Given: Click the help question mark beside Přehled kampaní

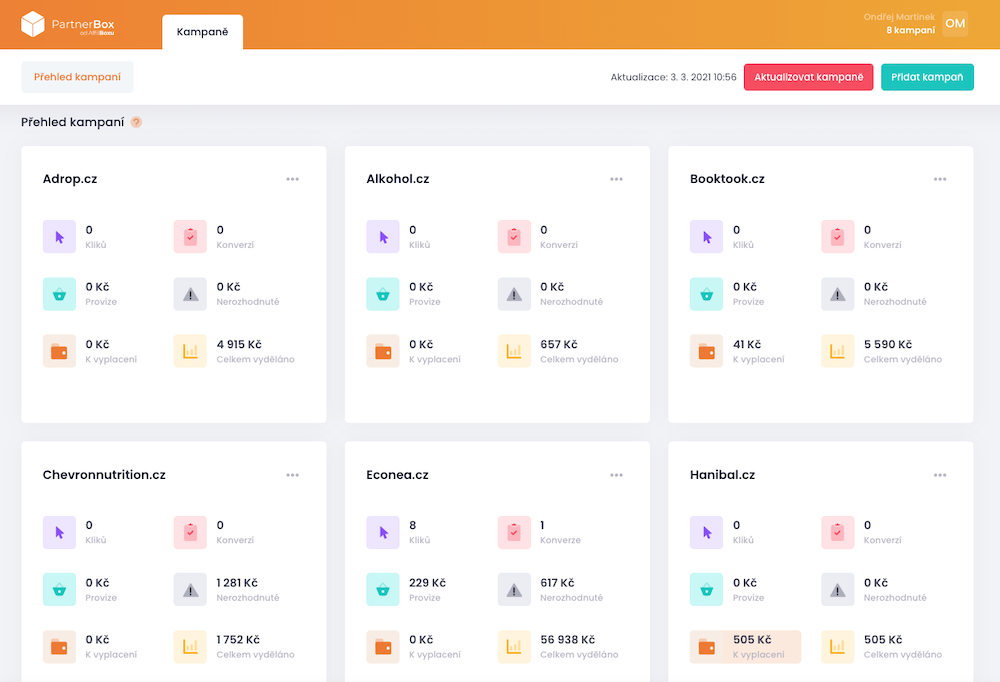Looking at the screenshot, I should tap(136, 122).
